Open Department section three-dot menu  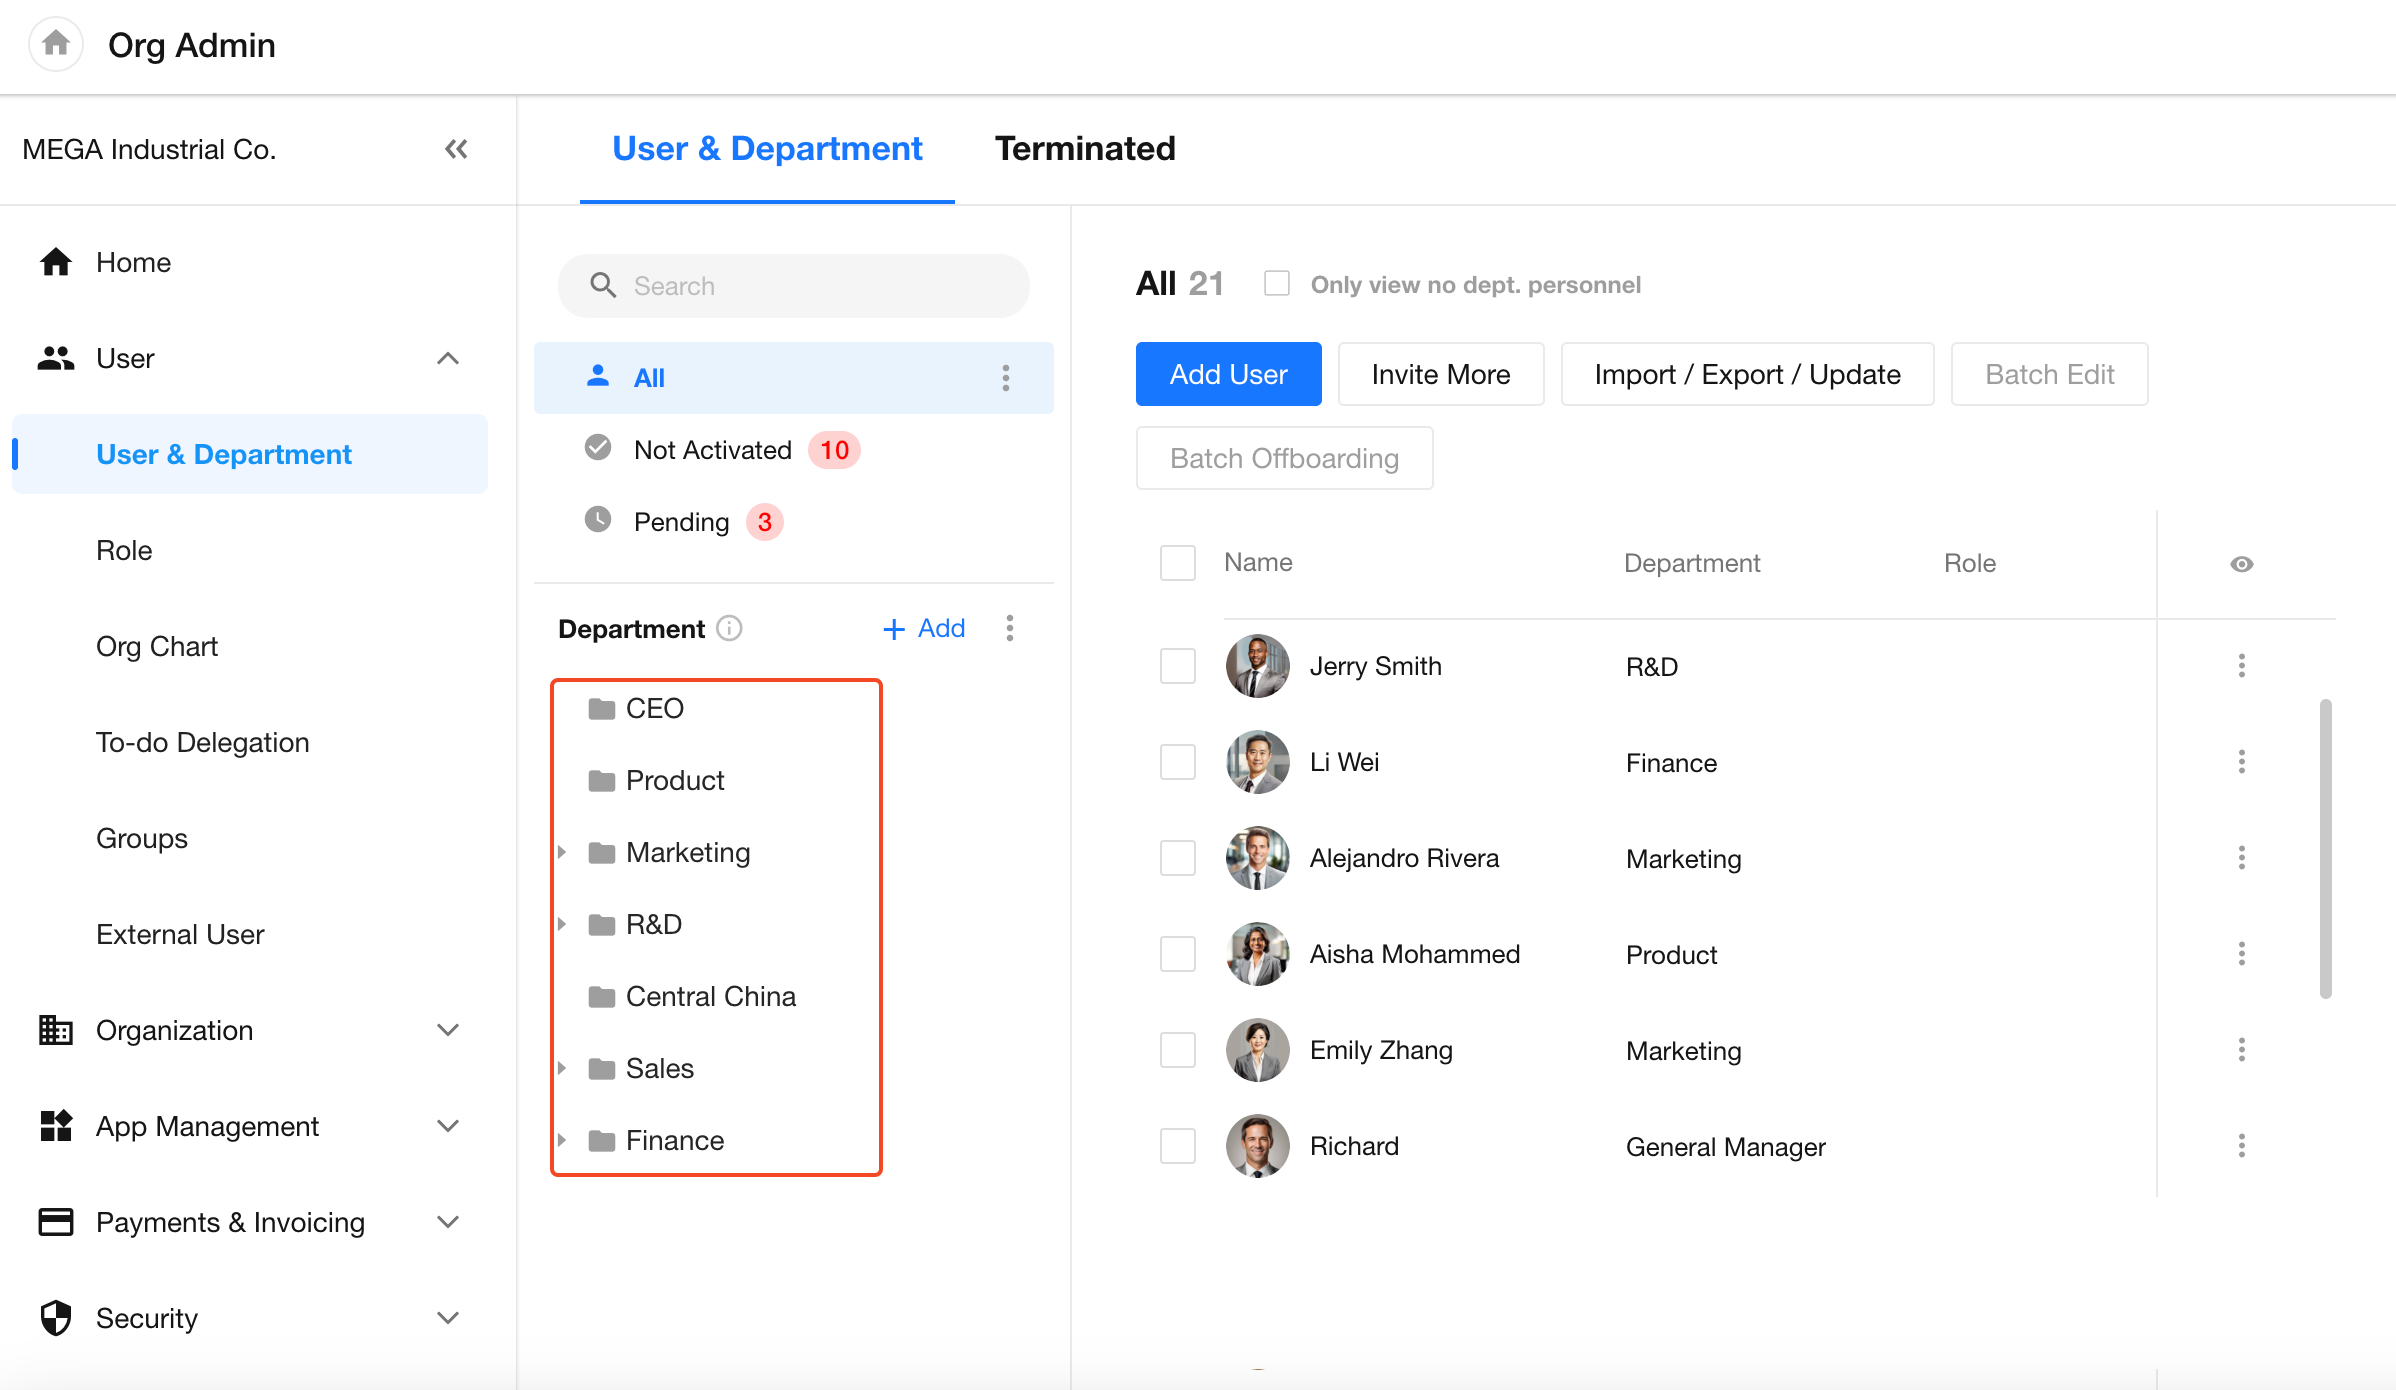pyautogui.click(x=1010, y=628)
